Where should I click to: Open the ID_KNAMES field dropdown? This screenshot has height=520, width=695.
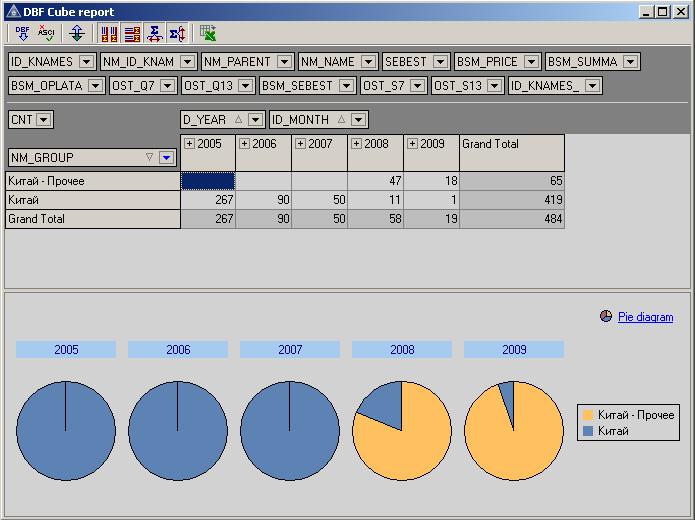pyautogui.click(x=86, y=62)
